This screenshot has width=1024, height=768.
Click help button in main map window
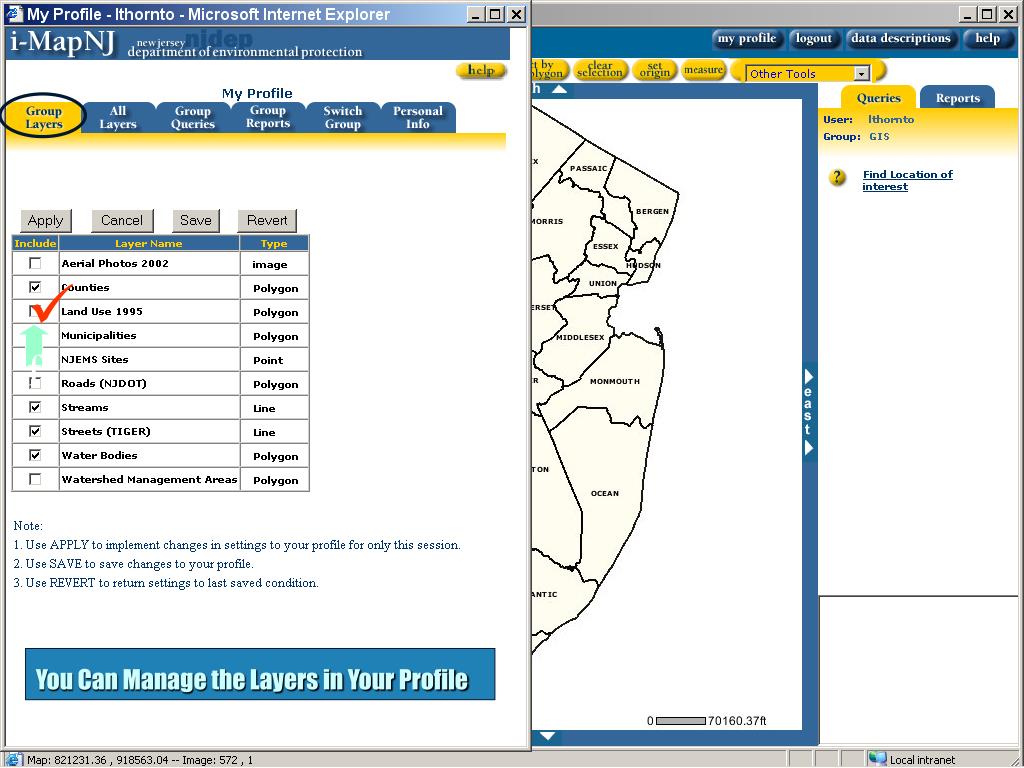click(x=987, y=39)
